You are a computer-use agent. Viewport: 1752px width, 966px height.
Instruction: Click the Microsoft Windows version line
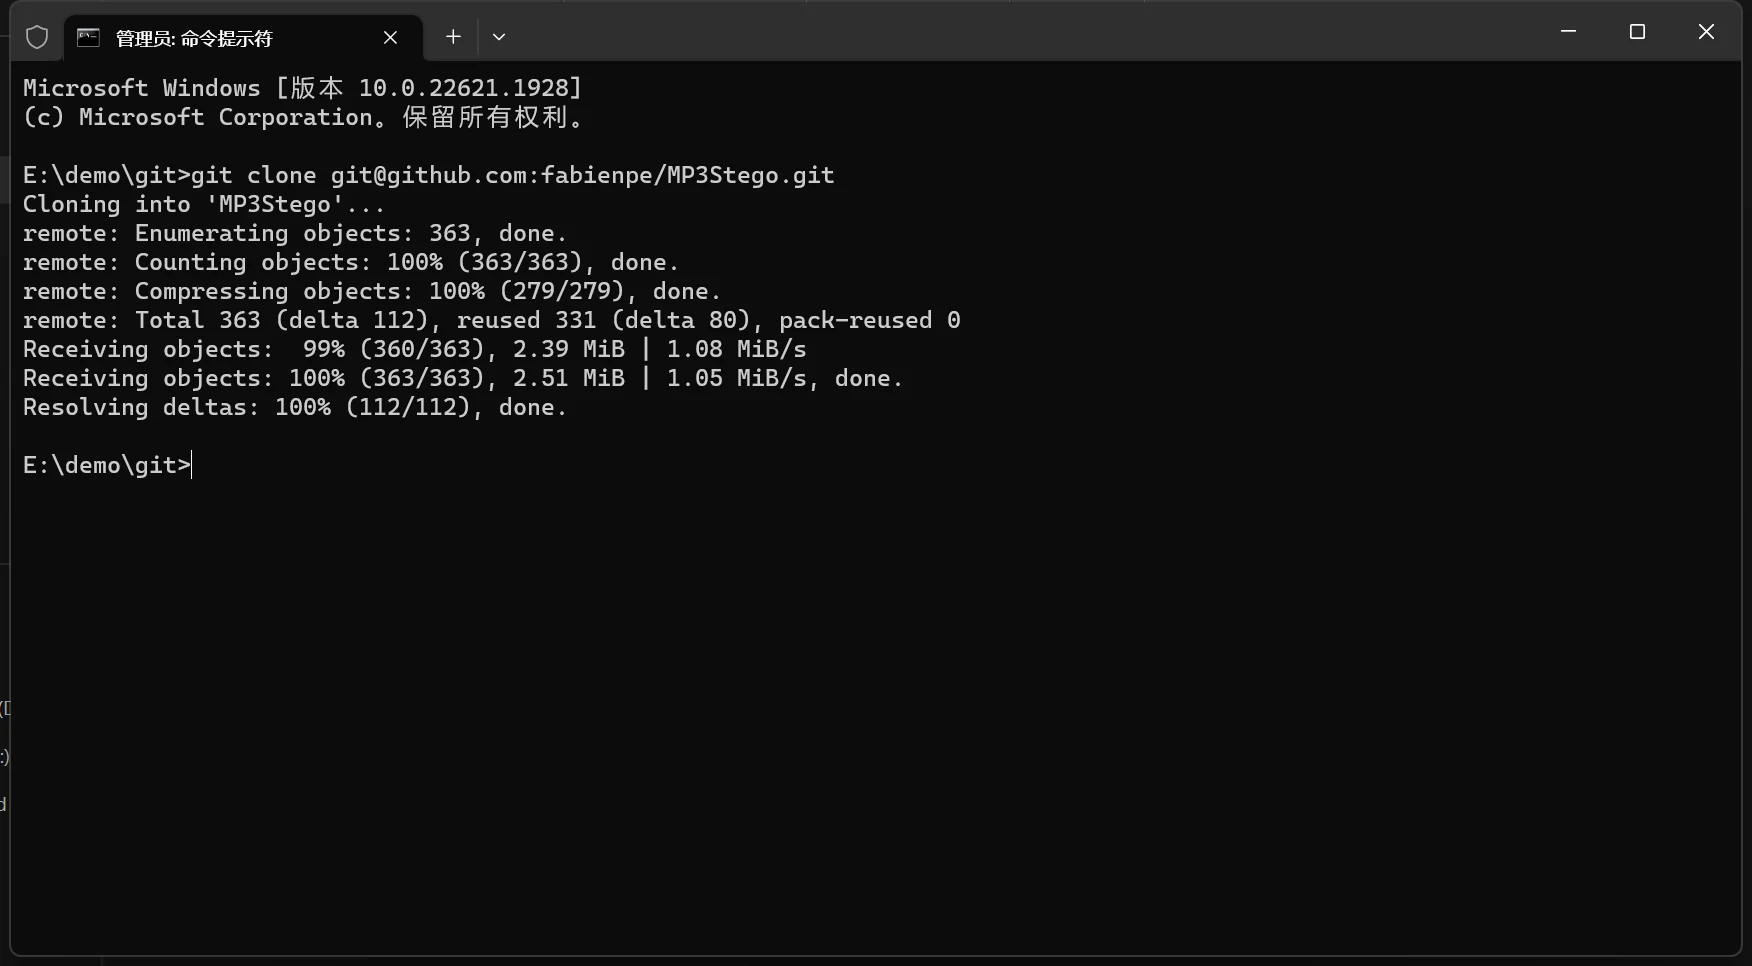[302, 89]
